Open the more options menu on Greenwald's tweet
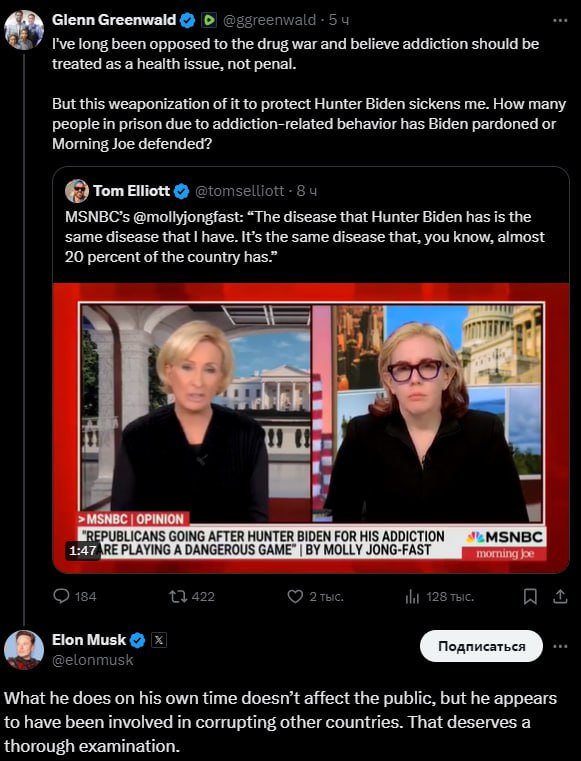Image resolution: width=581 pixels, height=761 pixels. pos(560,20)
